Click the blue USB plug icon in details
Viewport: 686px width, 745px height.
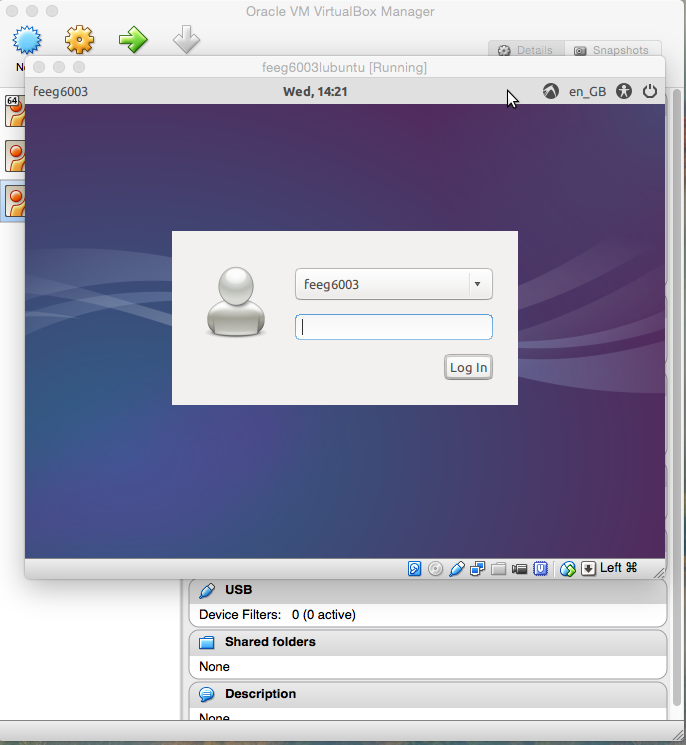(x=207, y=591)
